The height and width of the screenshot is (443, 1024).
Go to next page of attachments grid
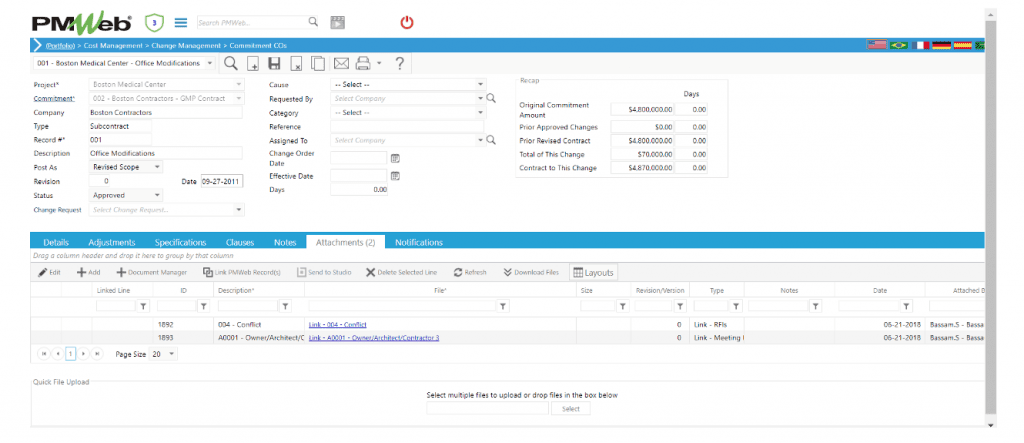coord(84,353)
